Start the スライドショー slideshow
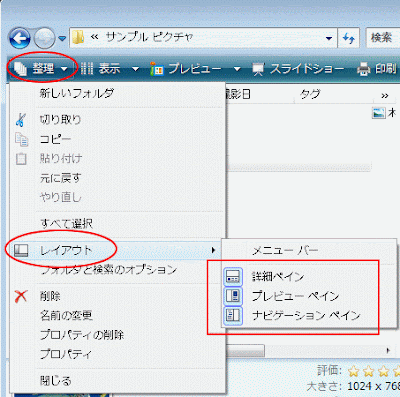This screenshot has width=400, height=397. point(298,69)
